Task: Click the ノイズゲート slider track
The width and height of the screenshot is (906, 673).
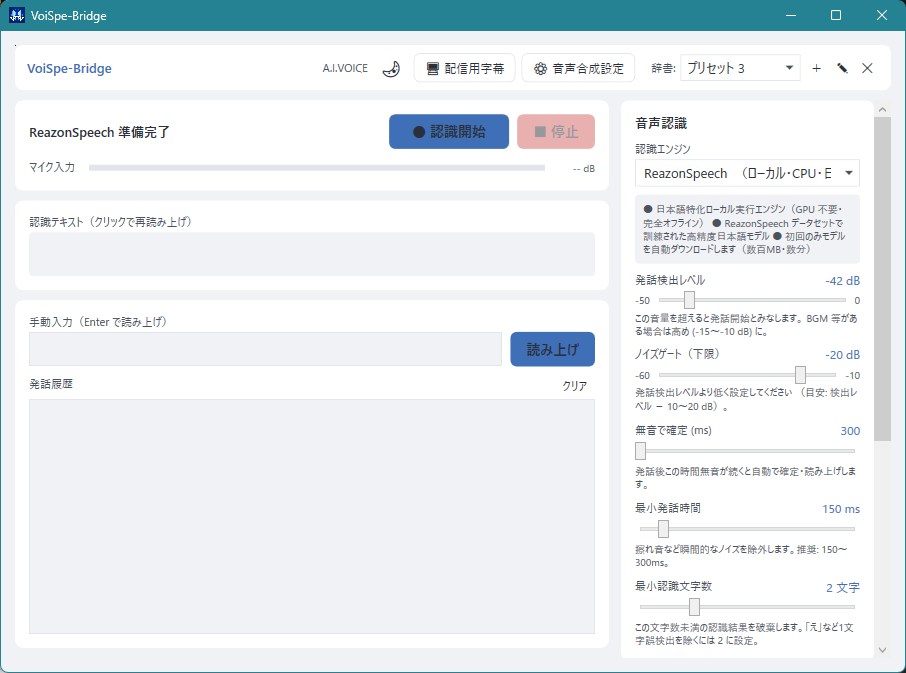Action: coord(747,375)
